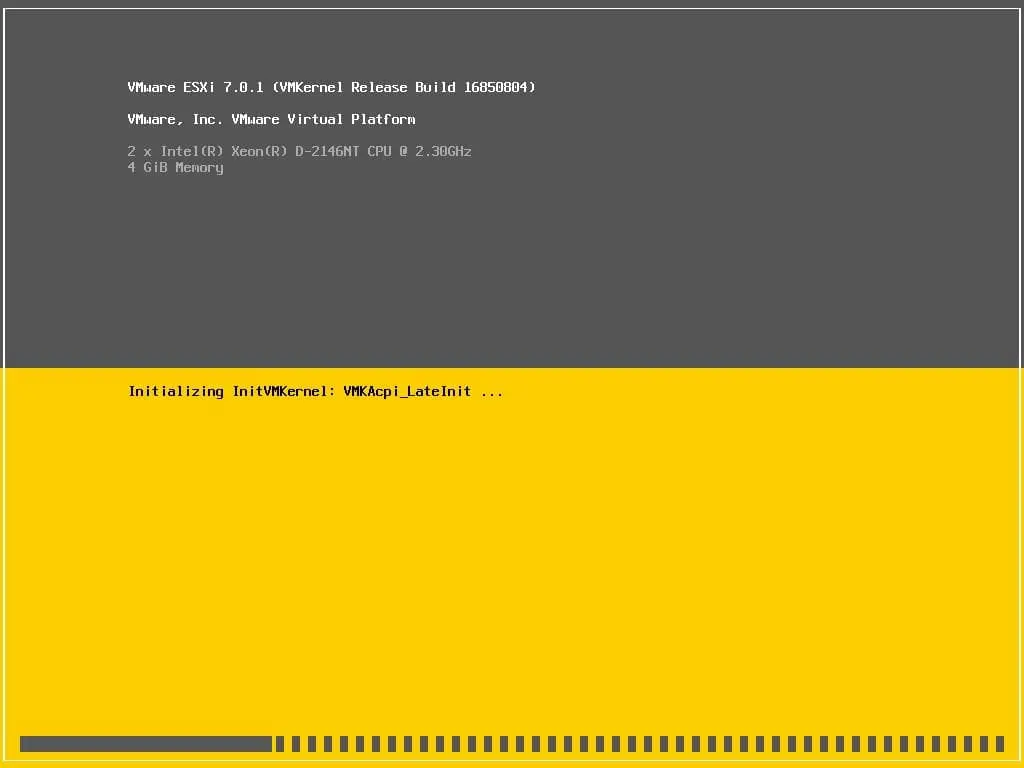Click the build number 16850804
Viewport: 1024px width, 768px height.
tap(498, 87)
